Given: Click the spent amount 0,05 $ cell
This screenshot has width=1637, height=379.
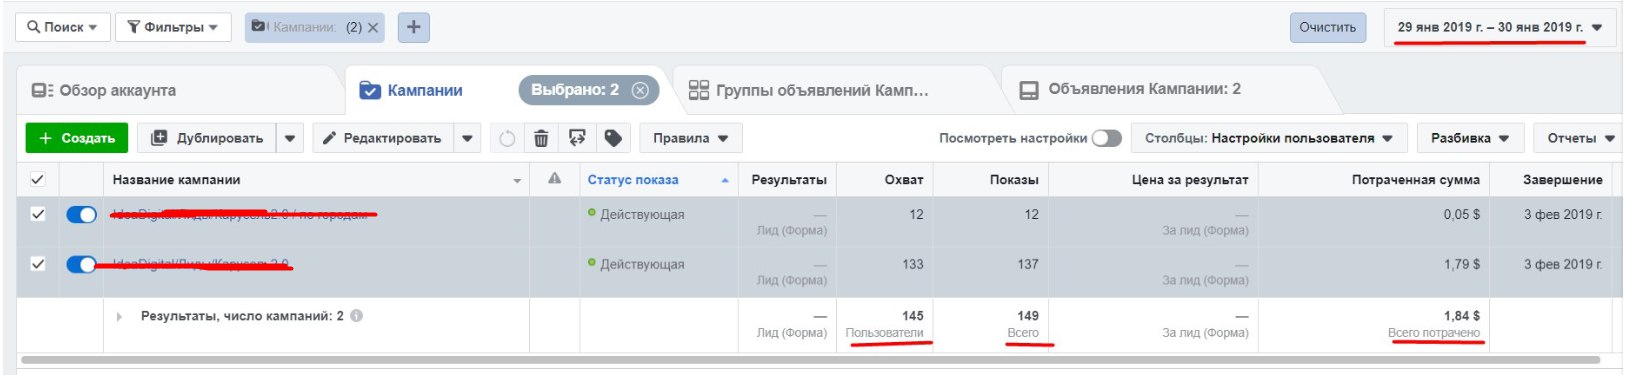Looking at the screenshot, I should 1461,214.
